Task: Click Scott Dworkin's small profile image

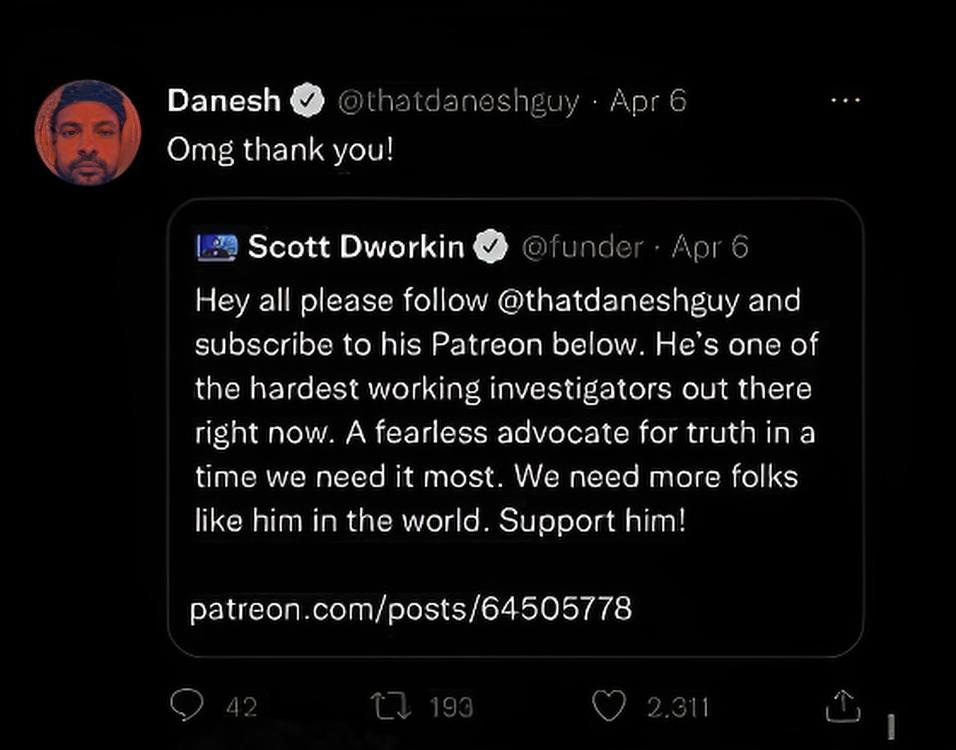Action: [217, 246]
